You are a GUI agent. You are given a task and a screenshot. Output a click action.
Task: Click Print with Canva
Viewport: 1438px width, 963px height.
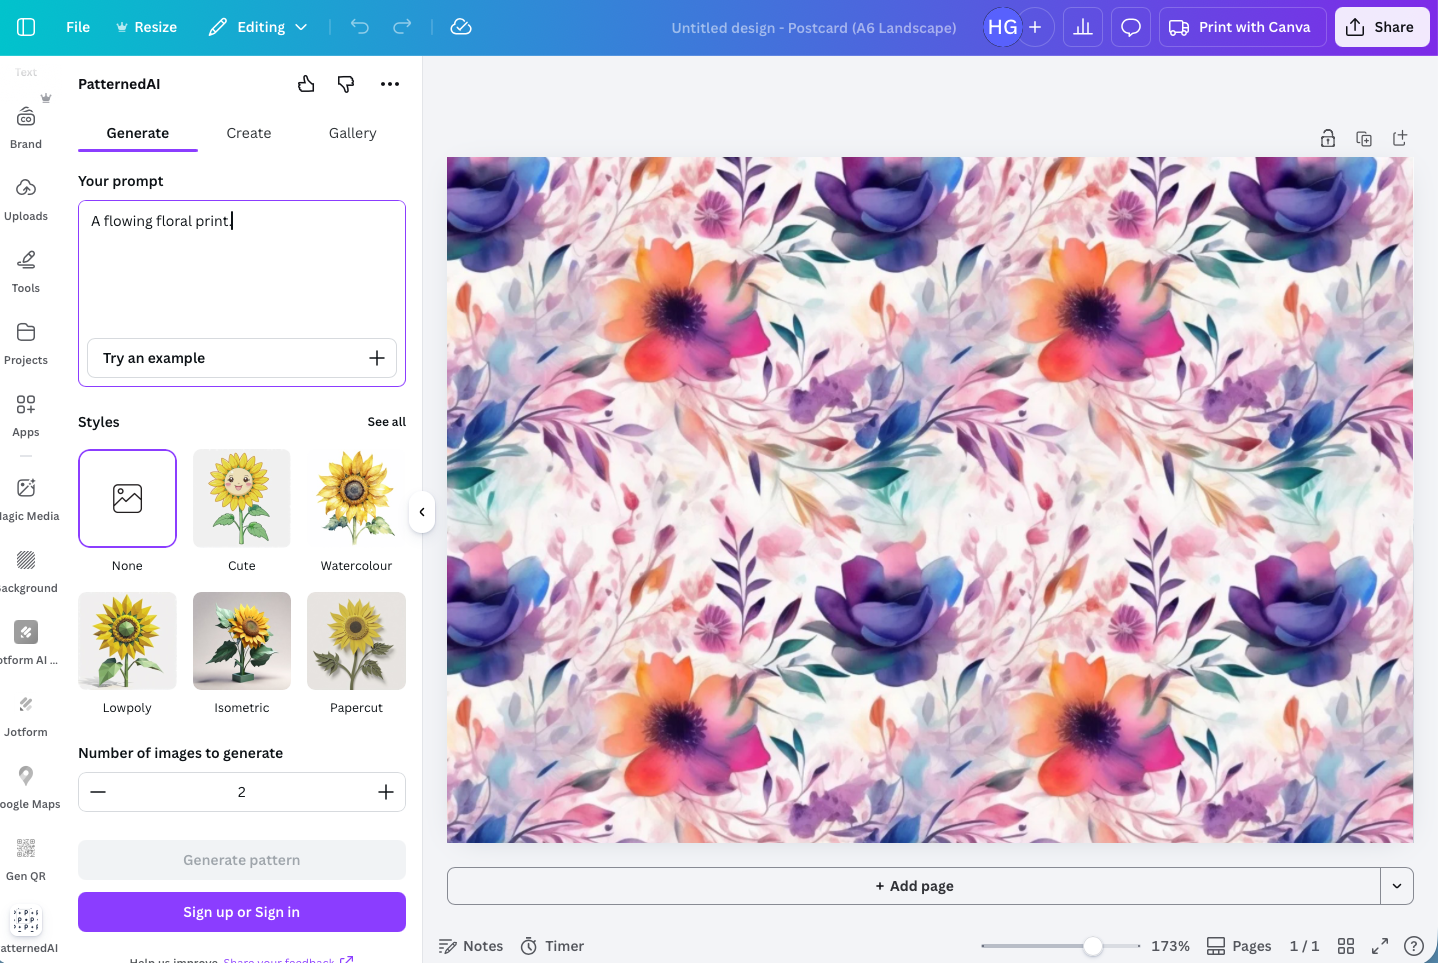[1242, 26]
